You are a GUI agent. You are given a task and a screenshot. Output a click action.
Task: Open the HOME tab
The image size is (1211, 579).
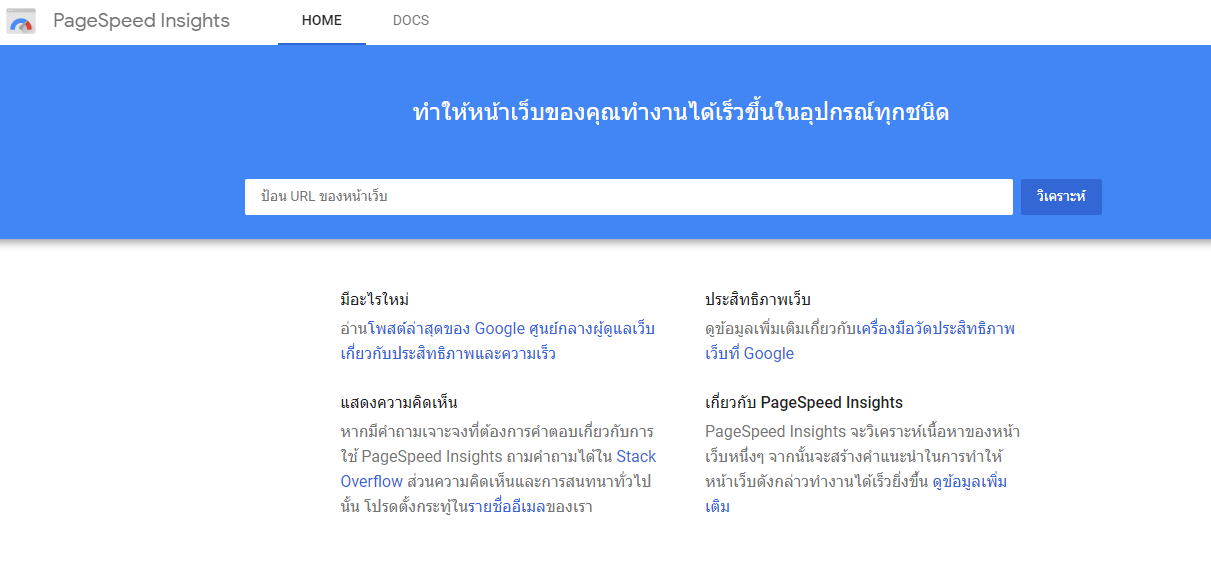[x=322, y=21]
